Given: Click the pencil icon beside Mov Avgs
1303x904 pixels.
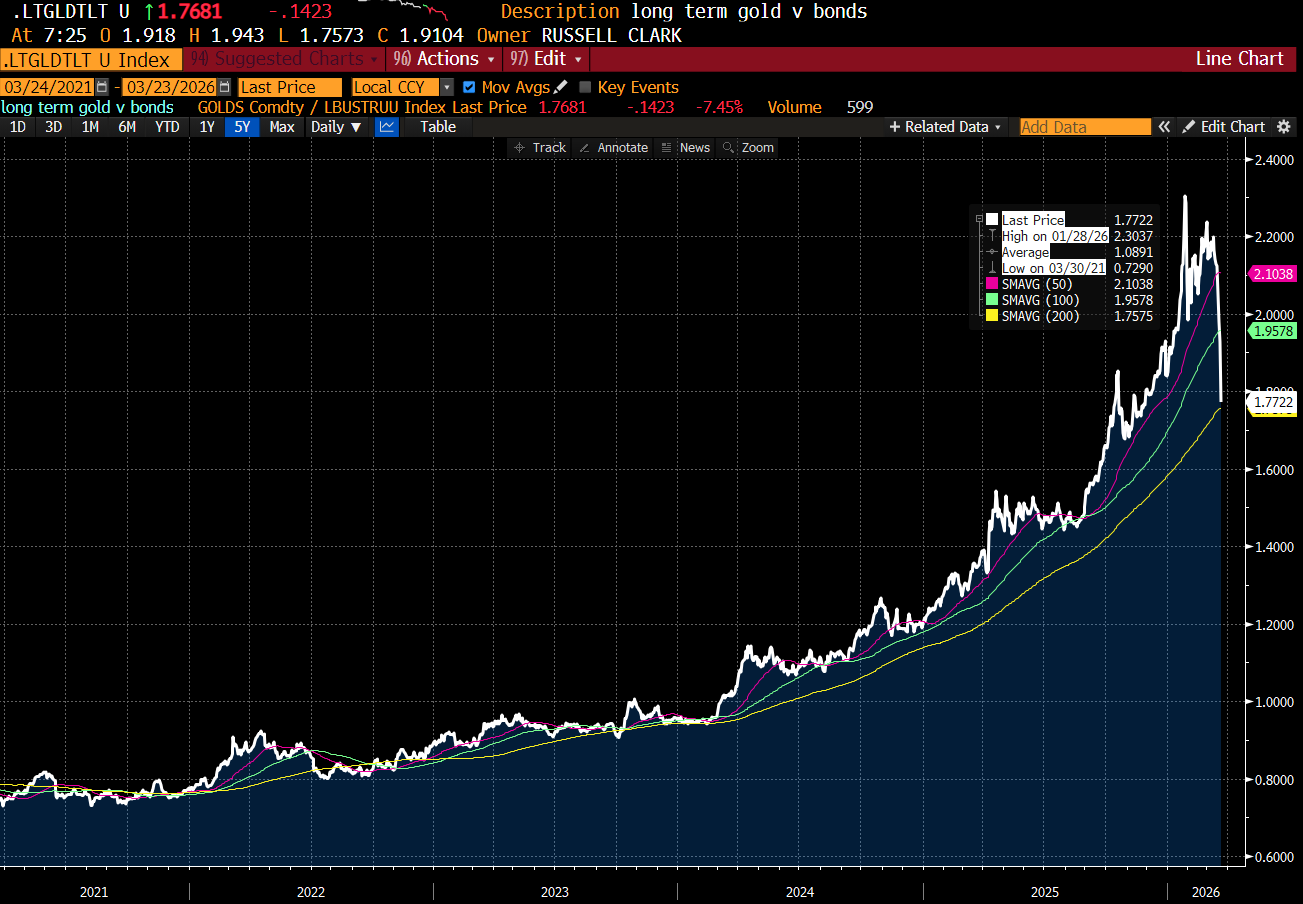Looking at the screenshot, I should [561, 87].
